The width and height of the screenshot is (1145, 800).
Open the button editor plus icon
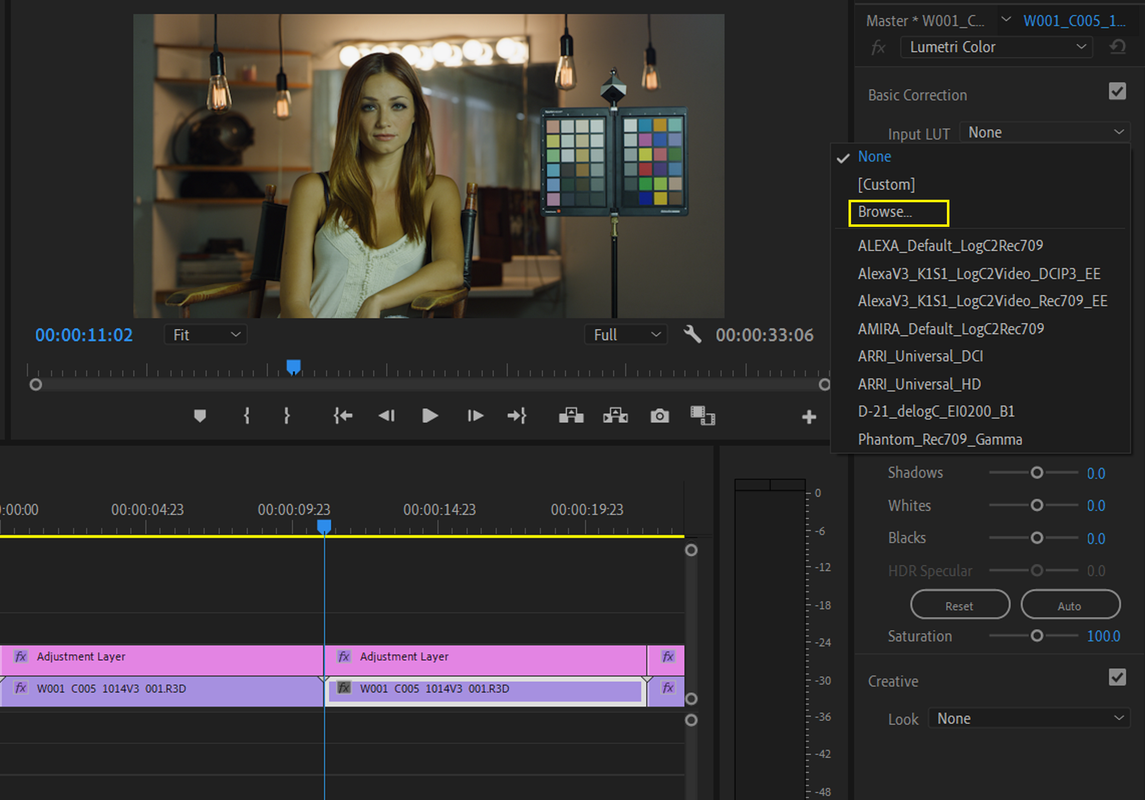[x=808, y=417]
